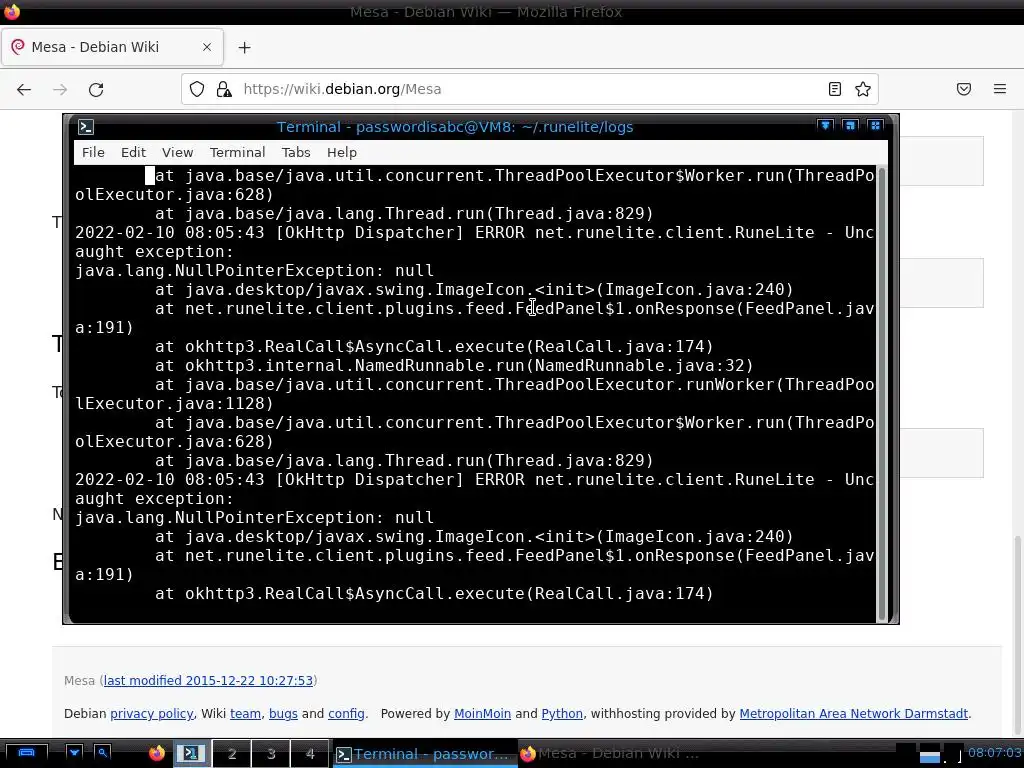Image resolution: width=1024 pixels, height=768 pixels.
Task: Activate Mesa - Debian Wiki taskbar entry
Action: [x=611, y=754]
